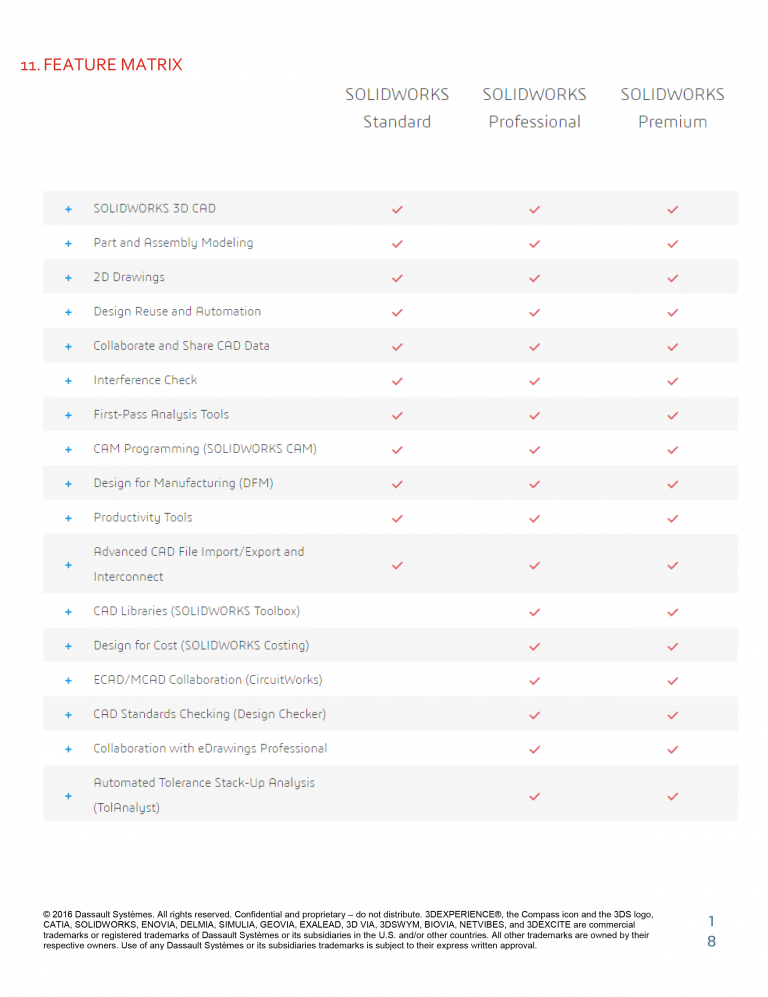
Task: Click Professional checkmark for eDrawings Professional row
Action: coord(535,749)
